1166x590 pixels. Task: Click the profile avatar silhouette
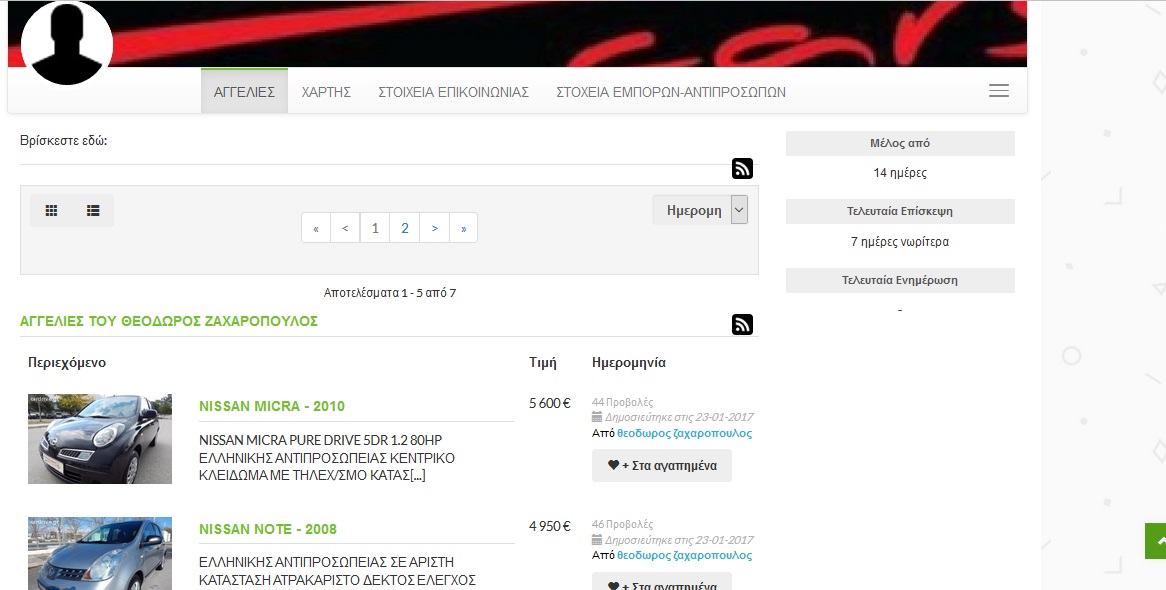coord(67,43)
